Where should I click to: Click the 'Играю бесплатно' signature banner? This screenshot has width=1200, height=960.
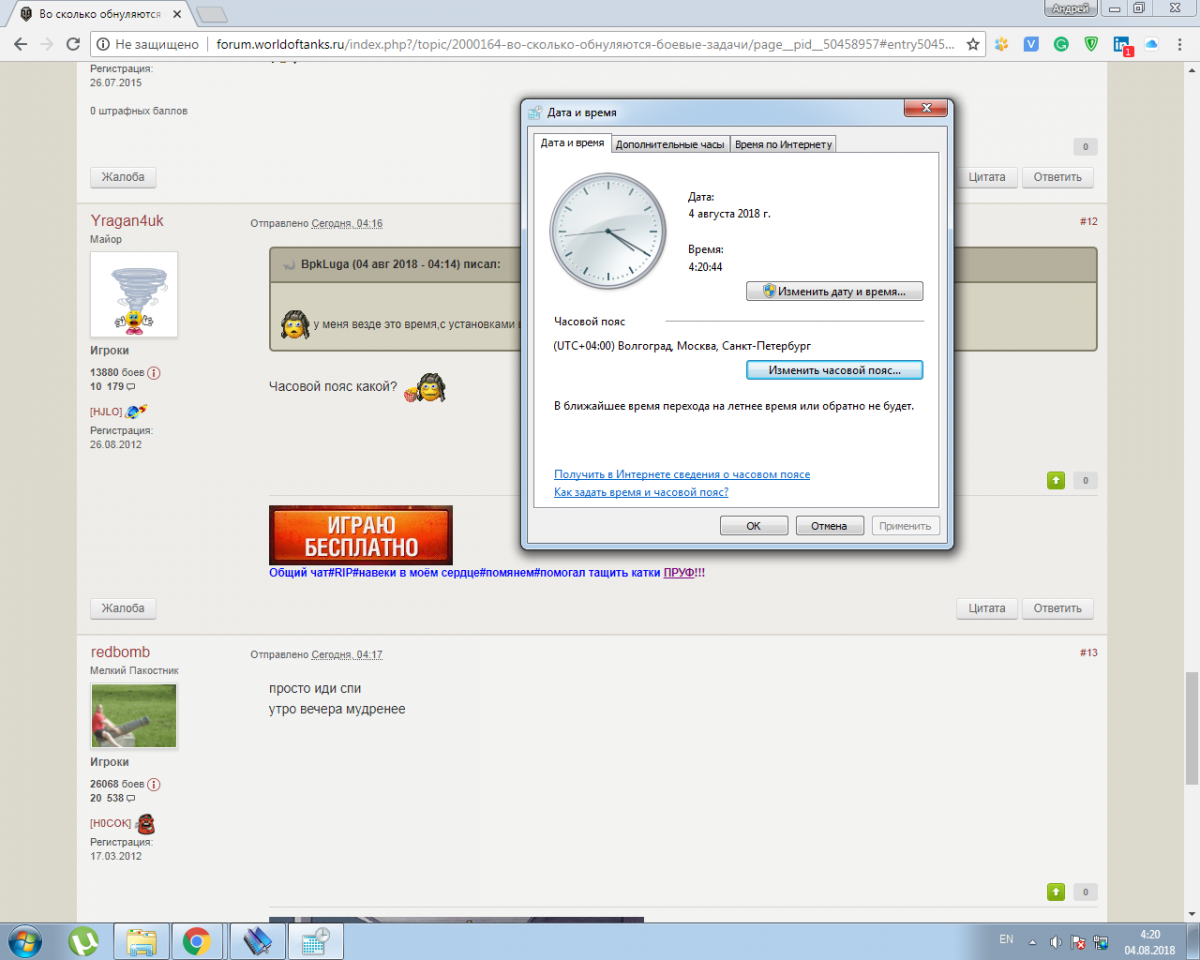[x=360, y=535]
